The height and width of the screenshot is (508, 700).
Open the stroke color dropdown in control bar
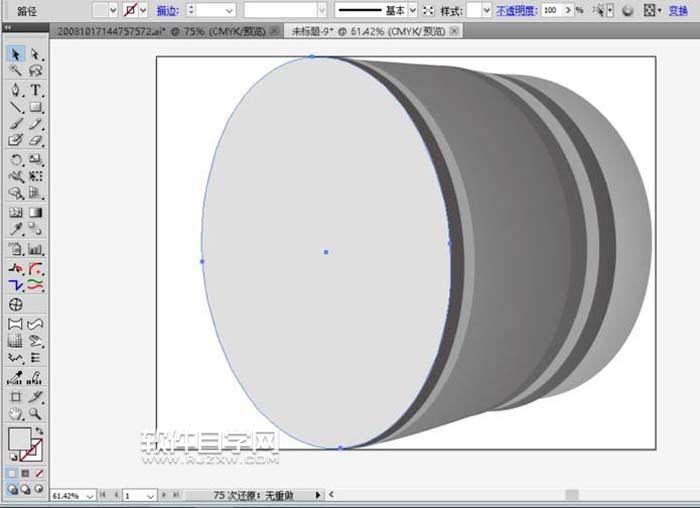pyautogui.click(x=143, y=10)
